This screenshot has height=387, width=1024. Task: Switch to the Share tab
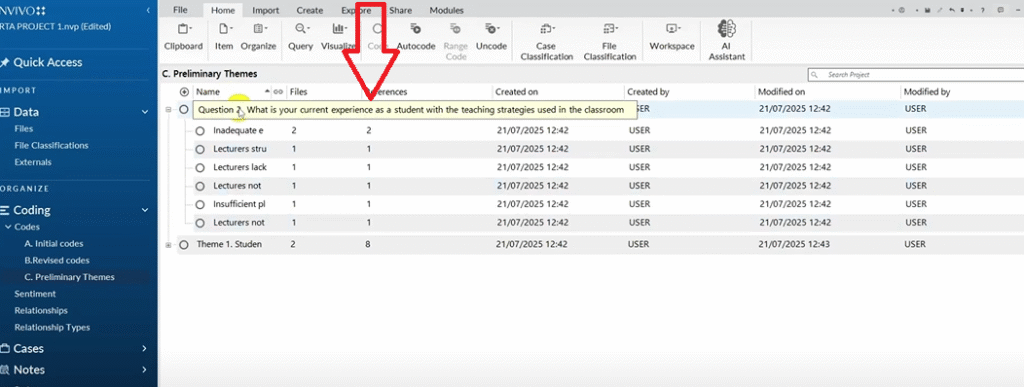[x=400, y=10]
